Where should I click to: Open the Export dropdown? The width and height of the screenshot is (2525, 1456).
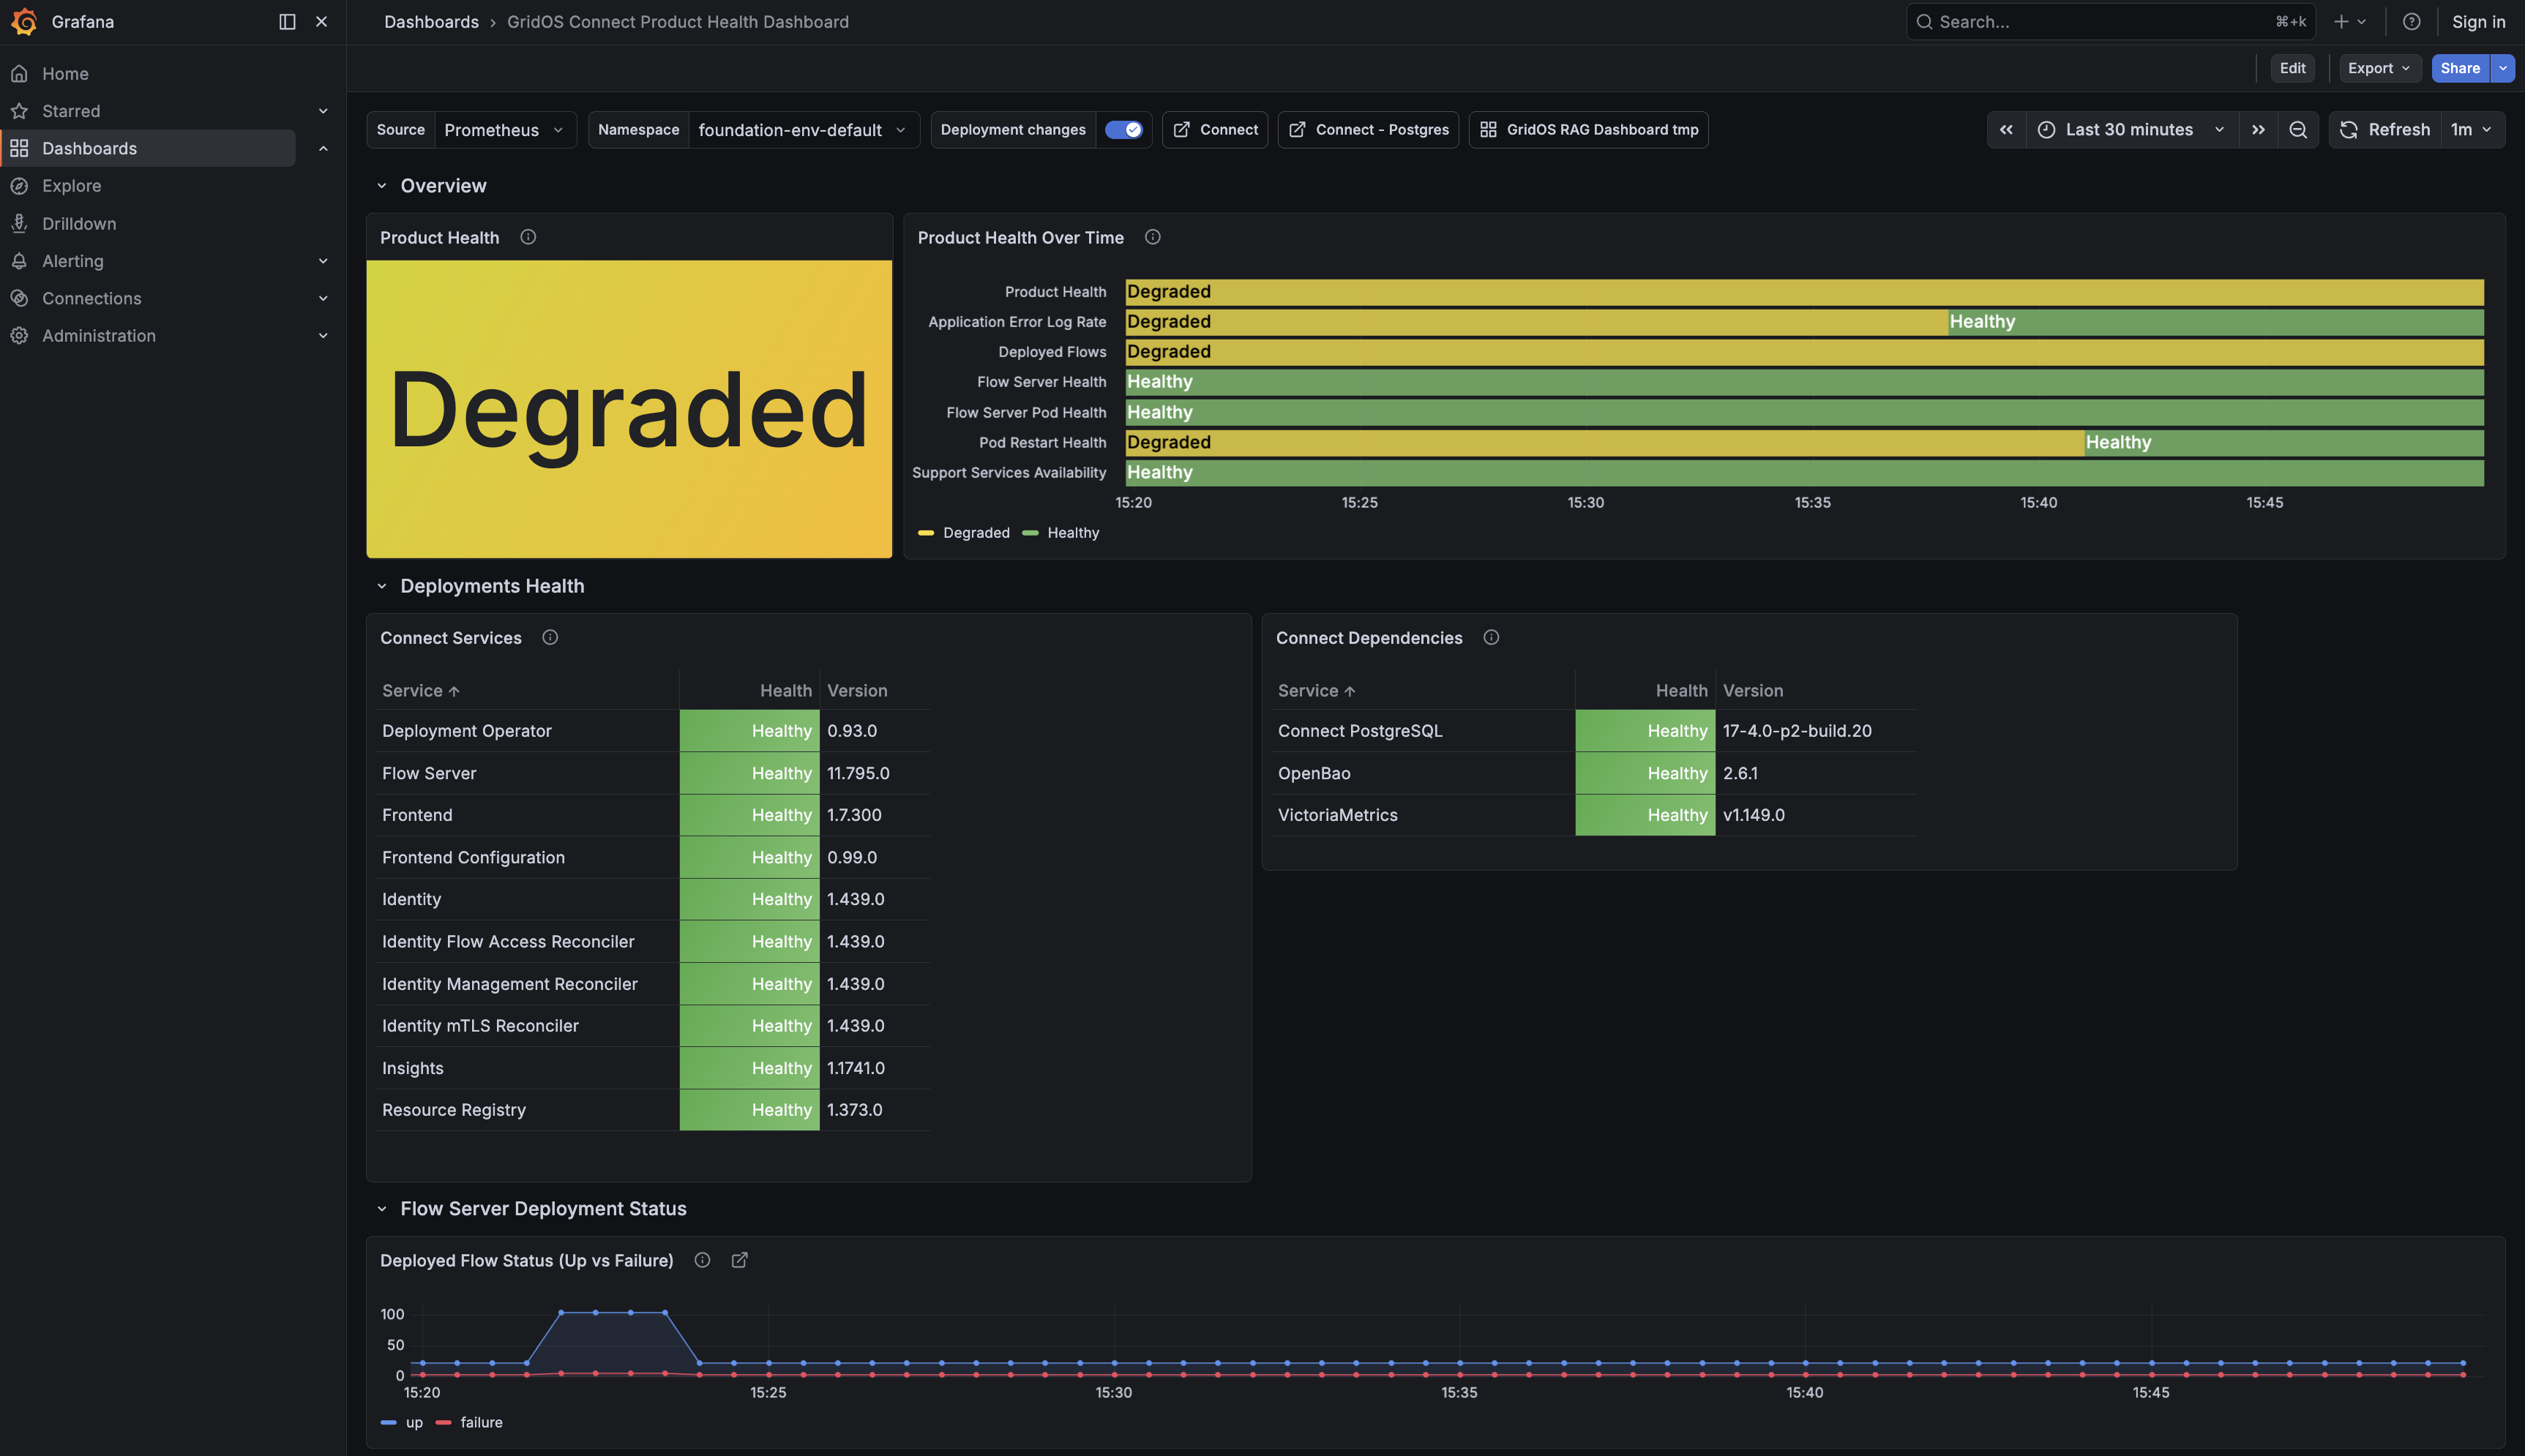pos(2380,68)
